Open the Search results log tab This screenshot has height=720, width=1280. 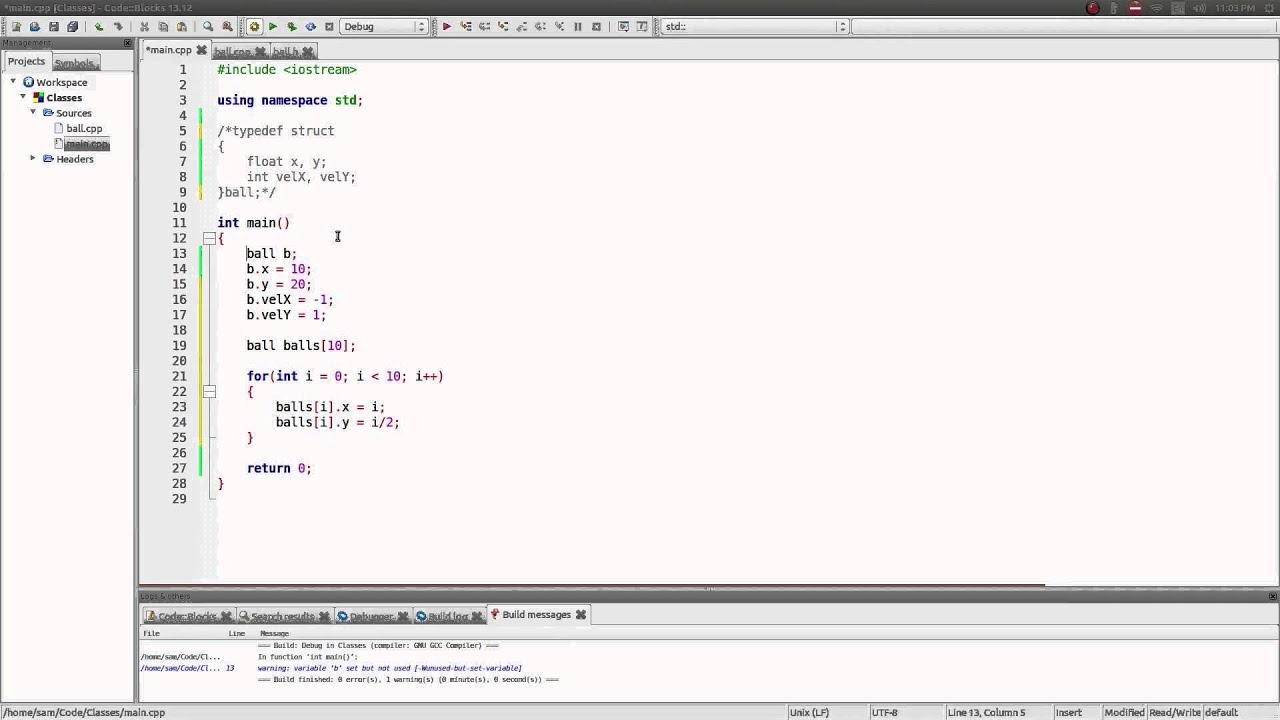pyautogui.click(x=283, y=616)
